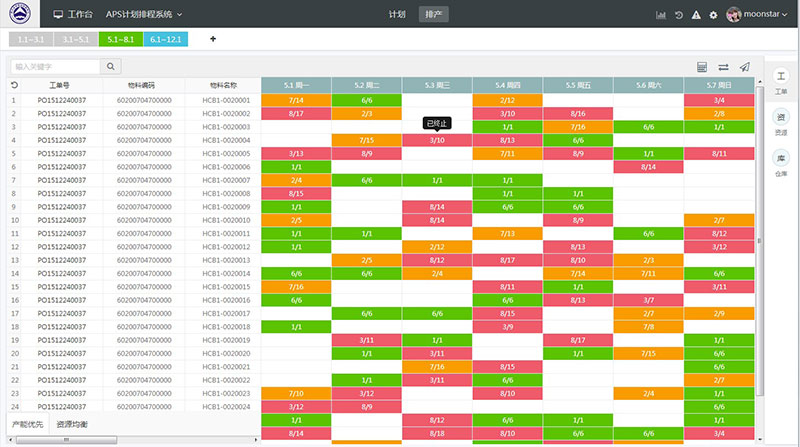Open the bar chart statistics icon
Image resolution: width=800 pixels, height=447 pixels.
point(661,15)
